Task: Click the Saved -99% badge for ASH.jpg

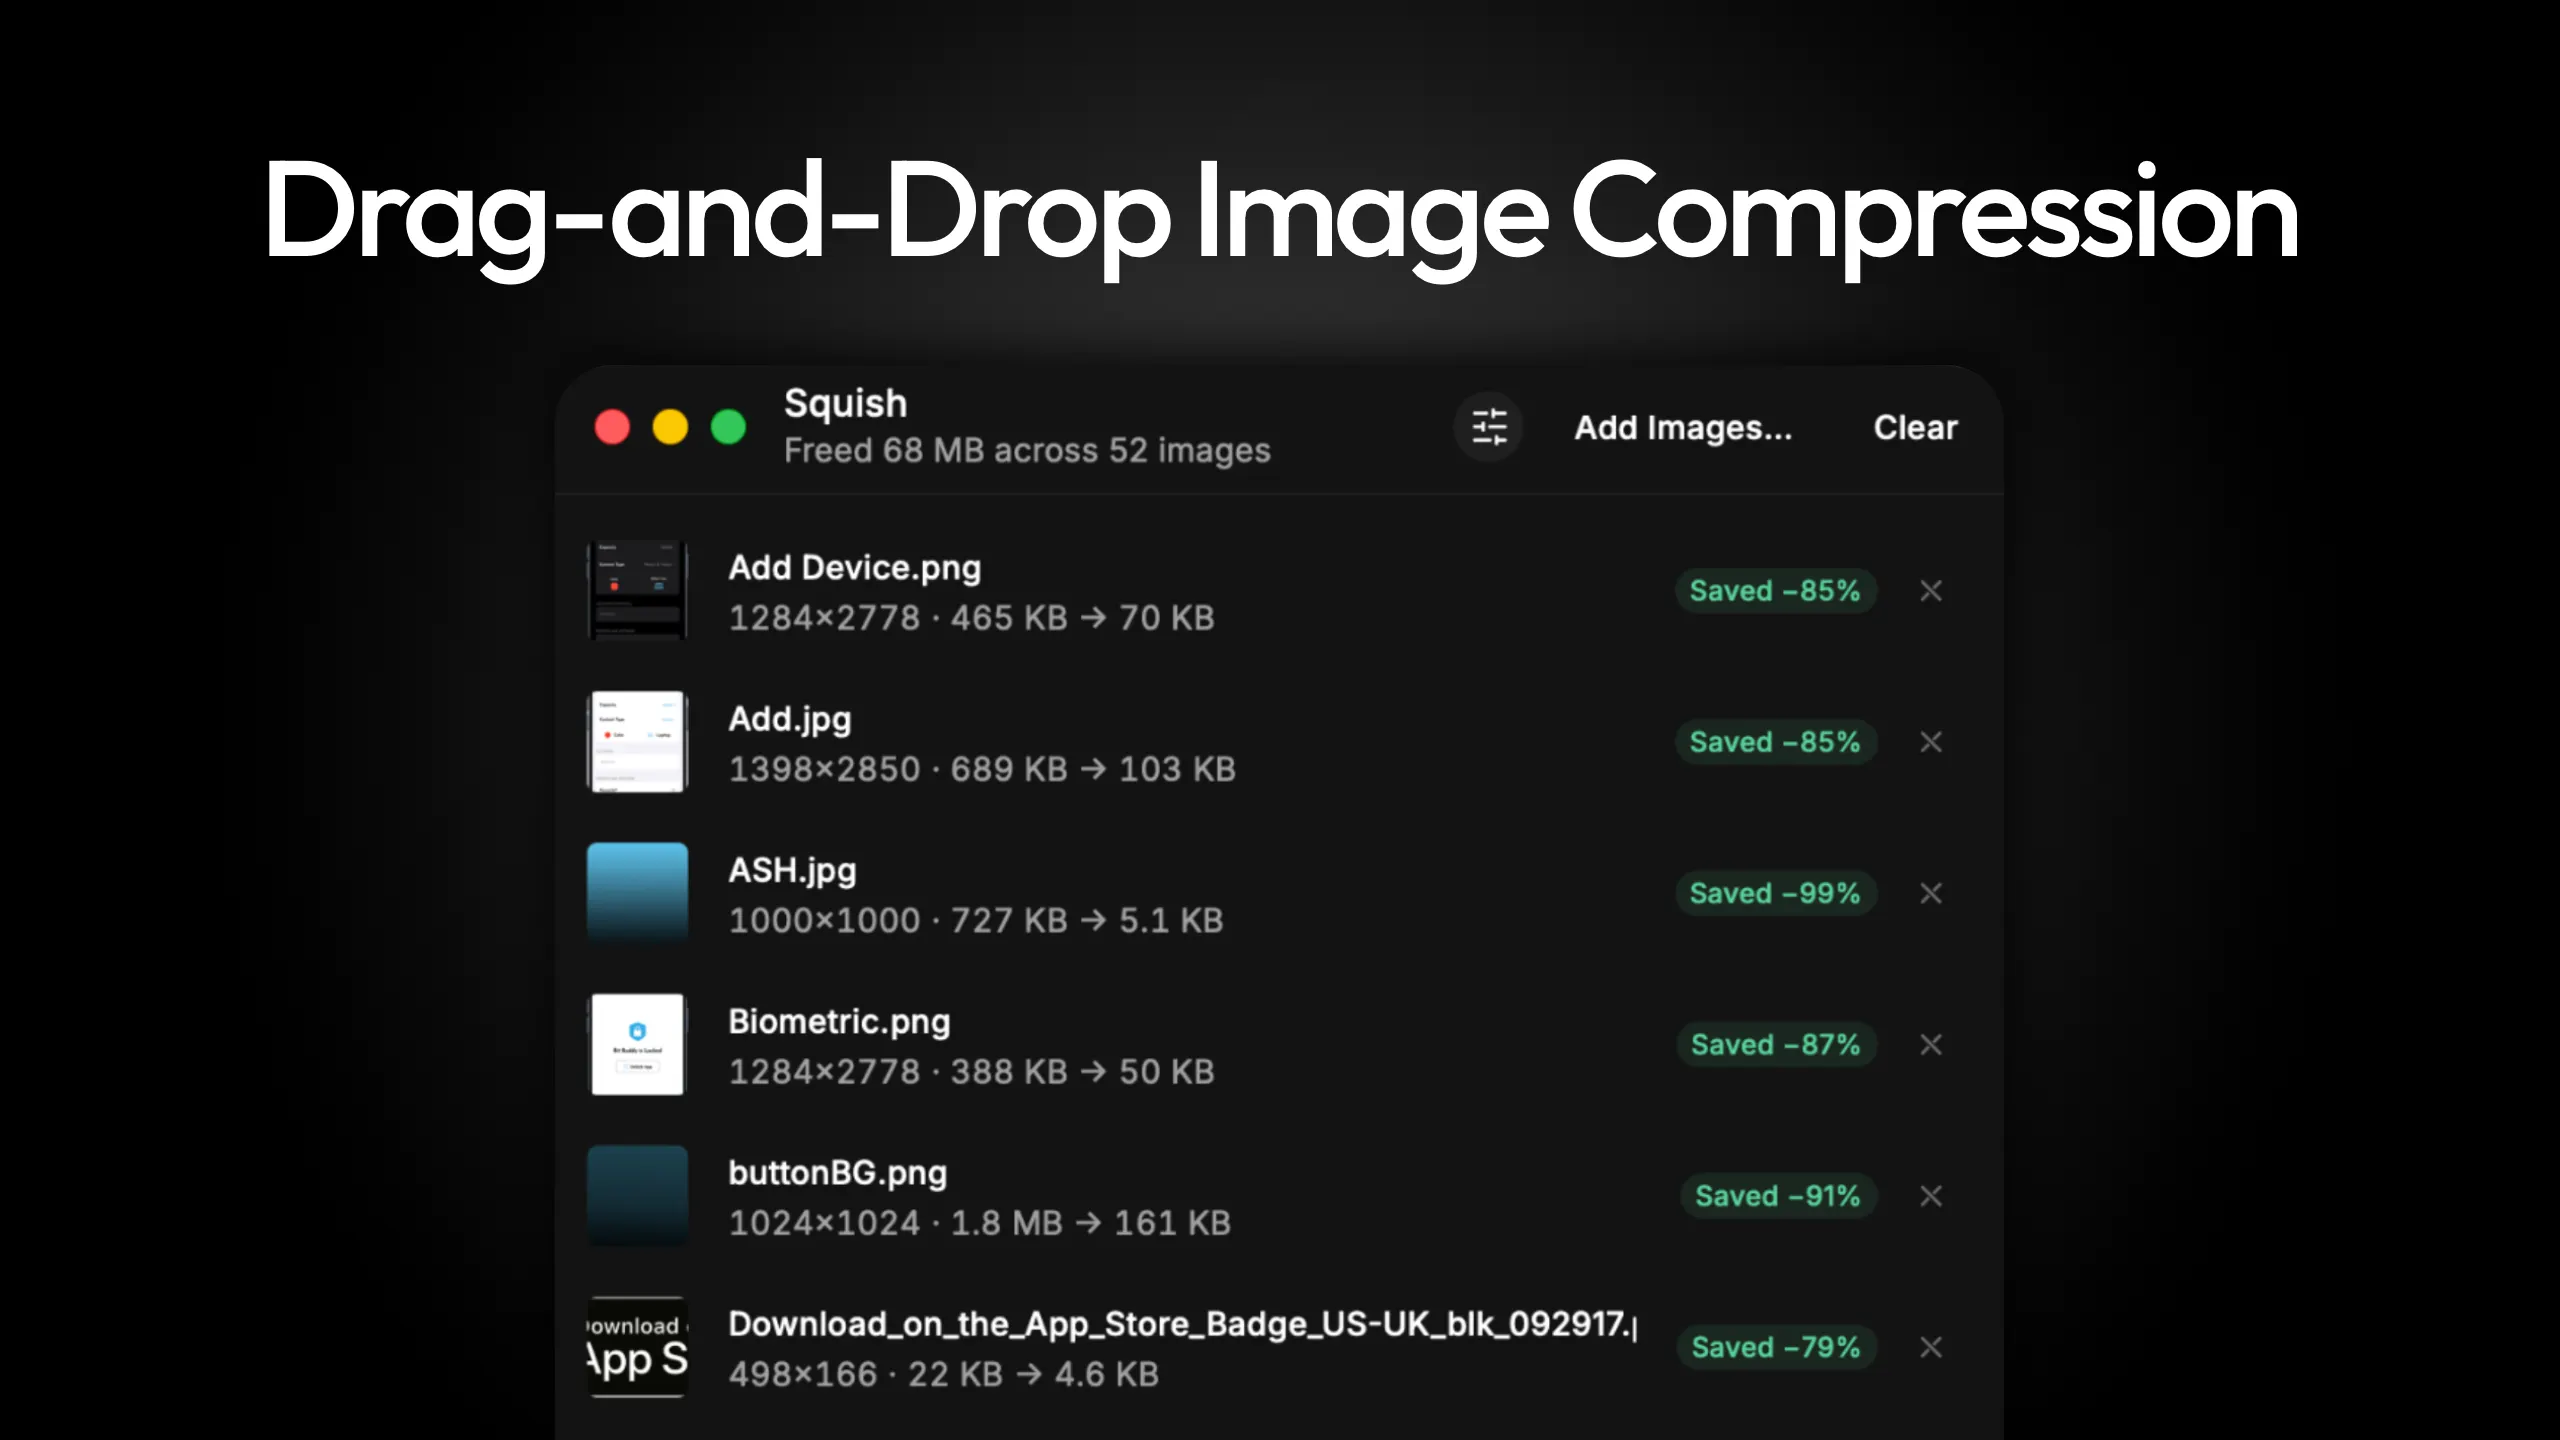Action: click(1775, 893)
